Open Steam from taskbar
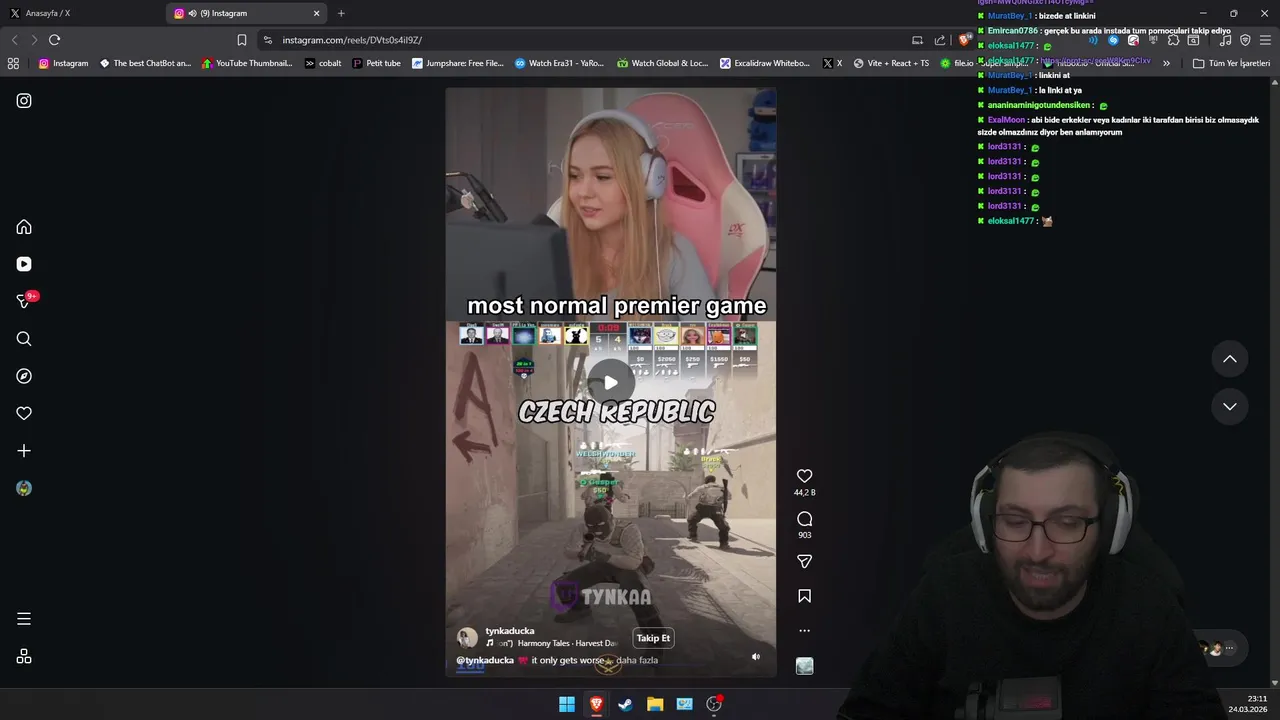The width and height of the screenshot is (1280, 720). 625,704
